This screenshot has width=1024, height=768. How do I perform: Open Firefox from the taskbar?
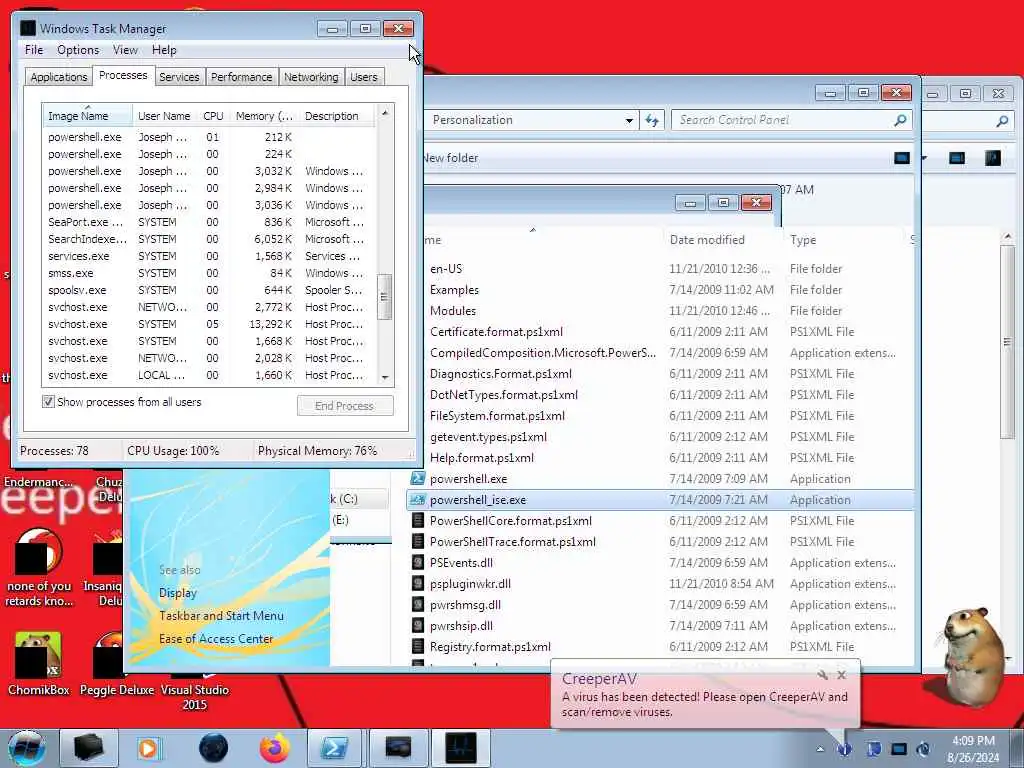275,748
